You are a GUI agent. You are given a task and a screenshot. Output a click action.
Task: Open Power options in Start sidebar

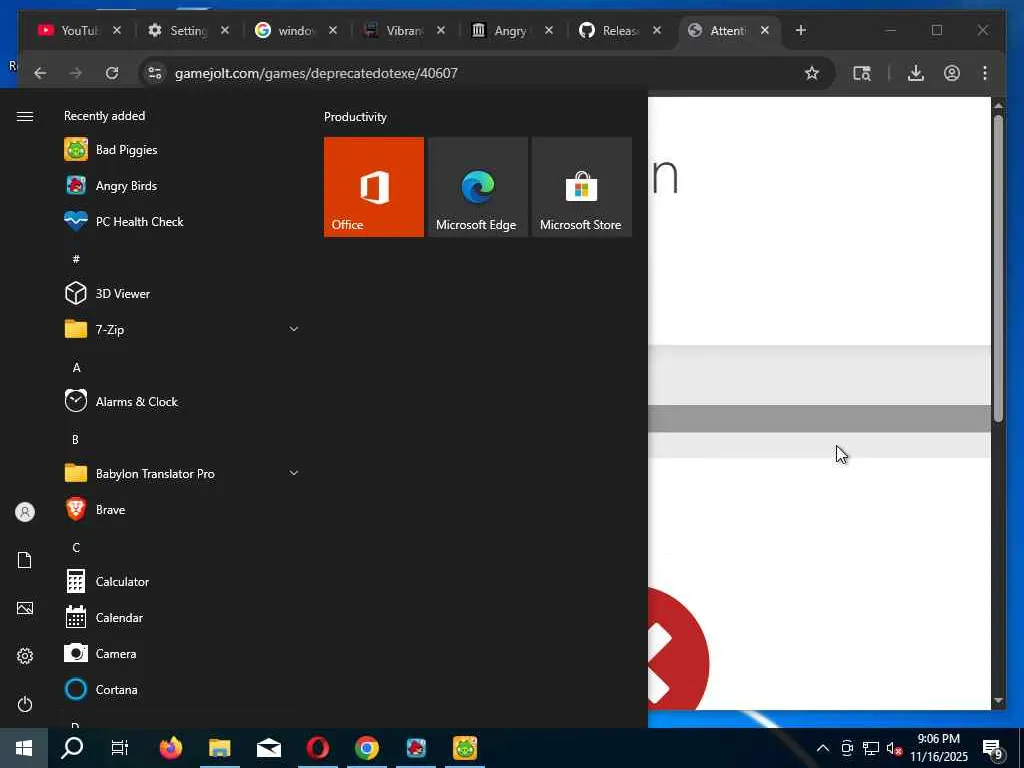click(x=25, y=704)
